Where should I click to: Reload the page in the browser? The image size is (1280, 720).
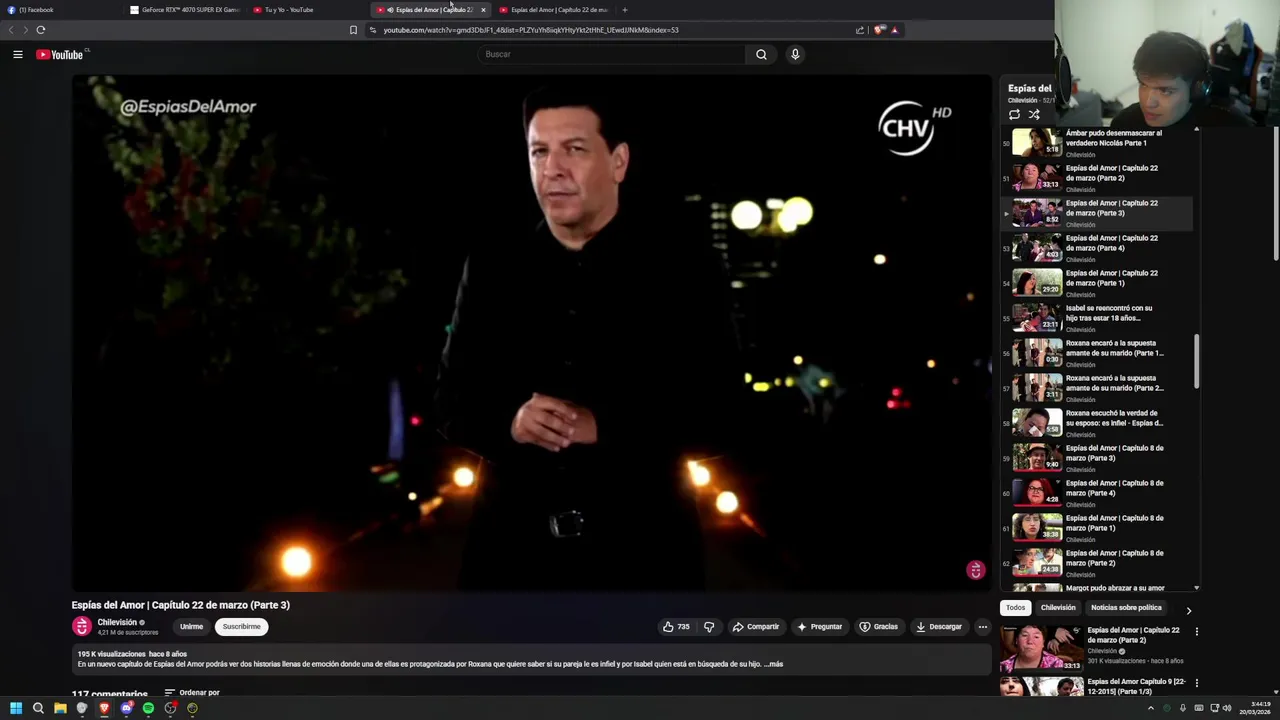click(x=41, y=30)
